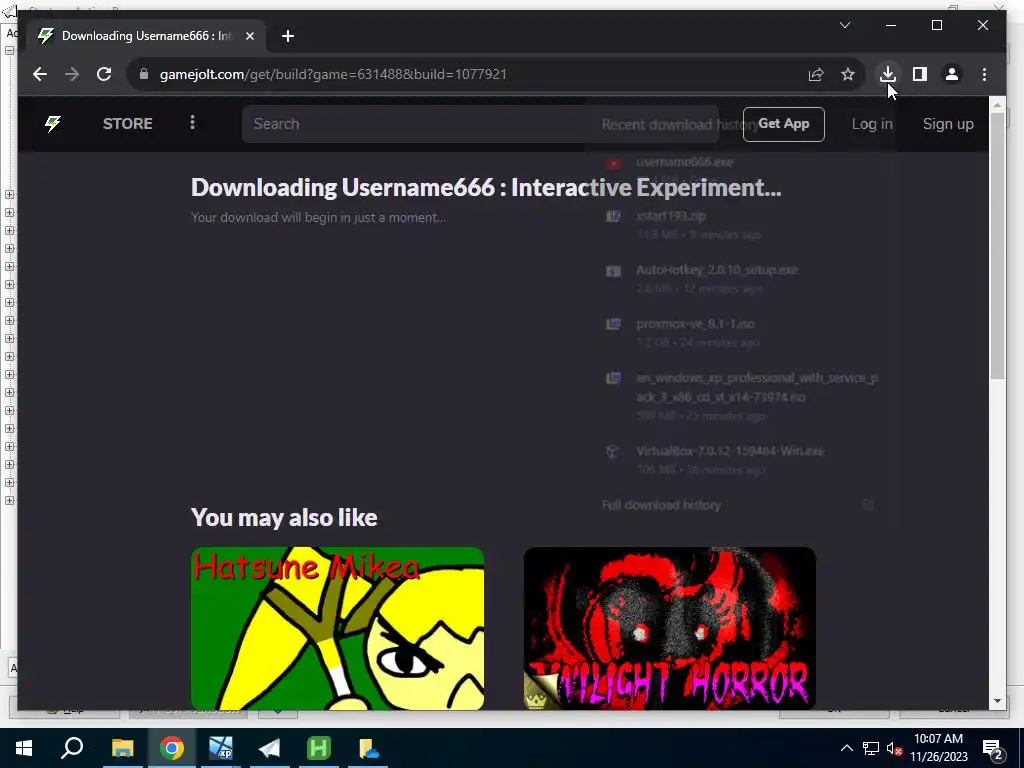1024x768 pixels.
Task: Open the file-with-cloud taskbar icon
Action: click(x=368, y=748)
